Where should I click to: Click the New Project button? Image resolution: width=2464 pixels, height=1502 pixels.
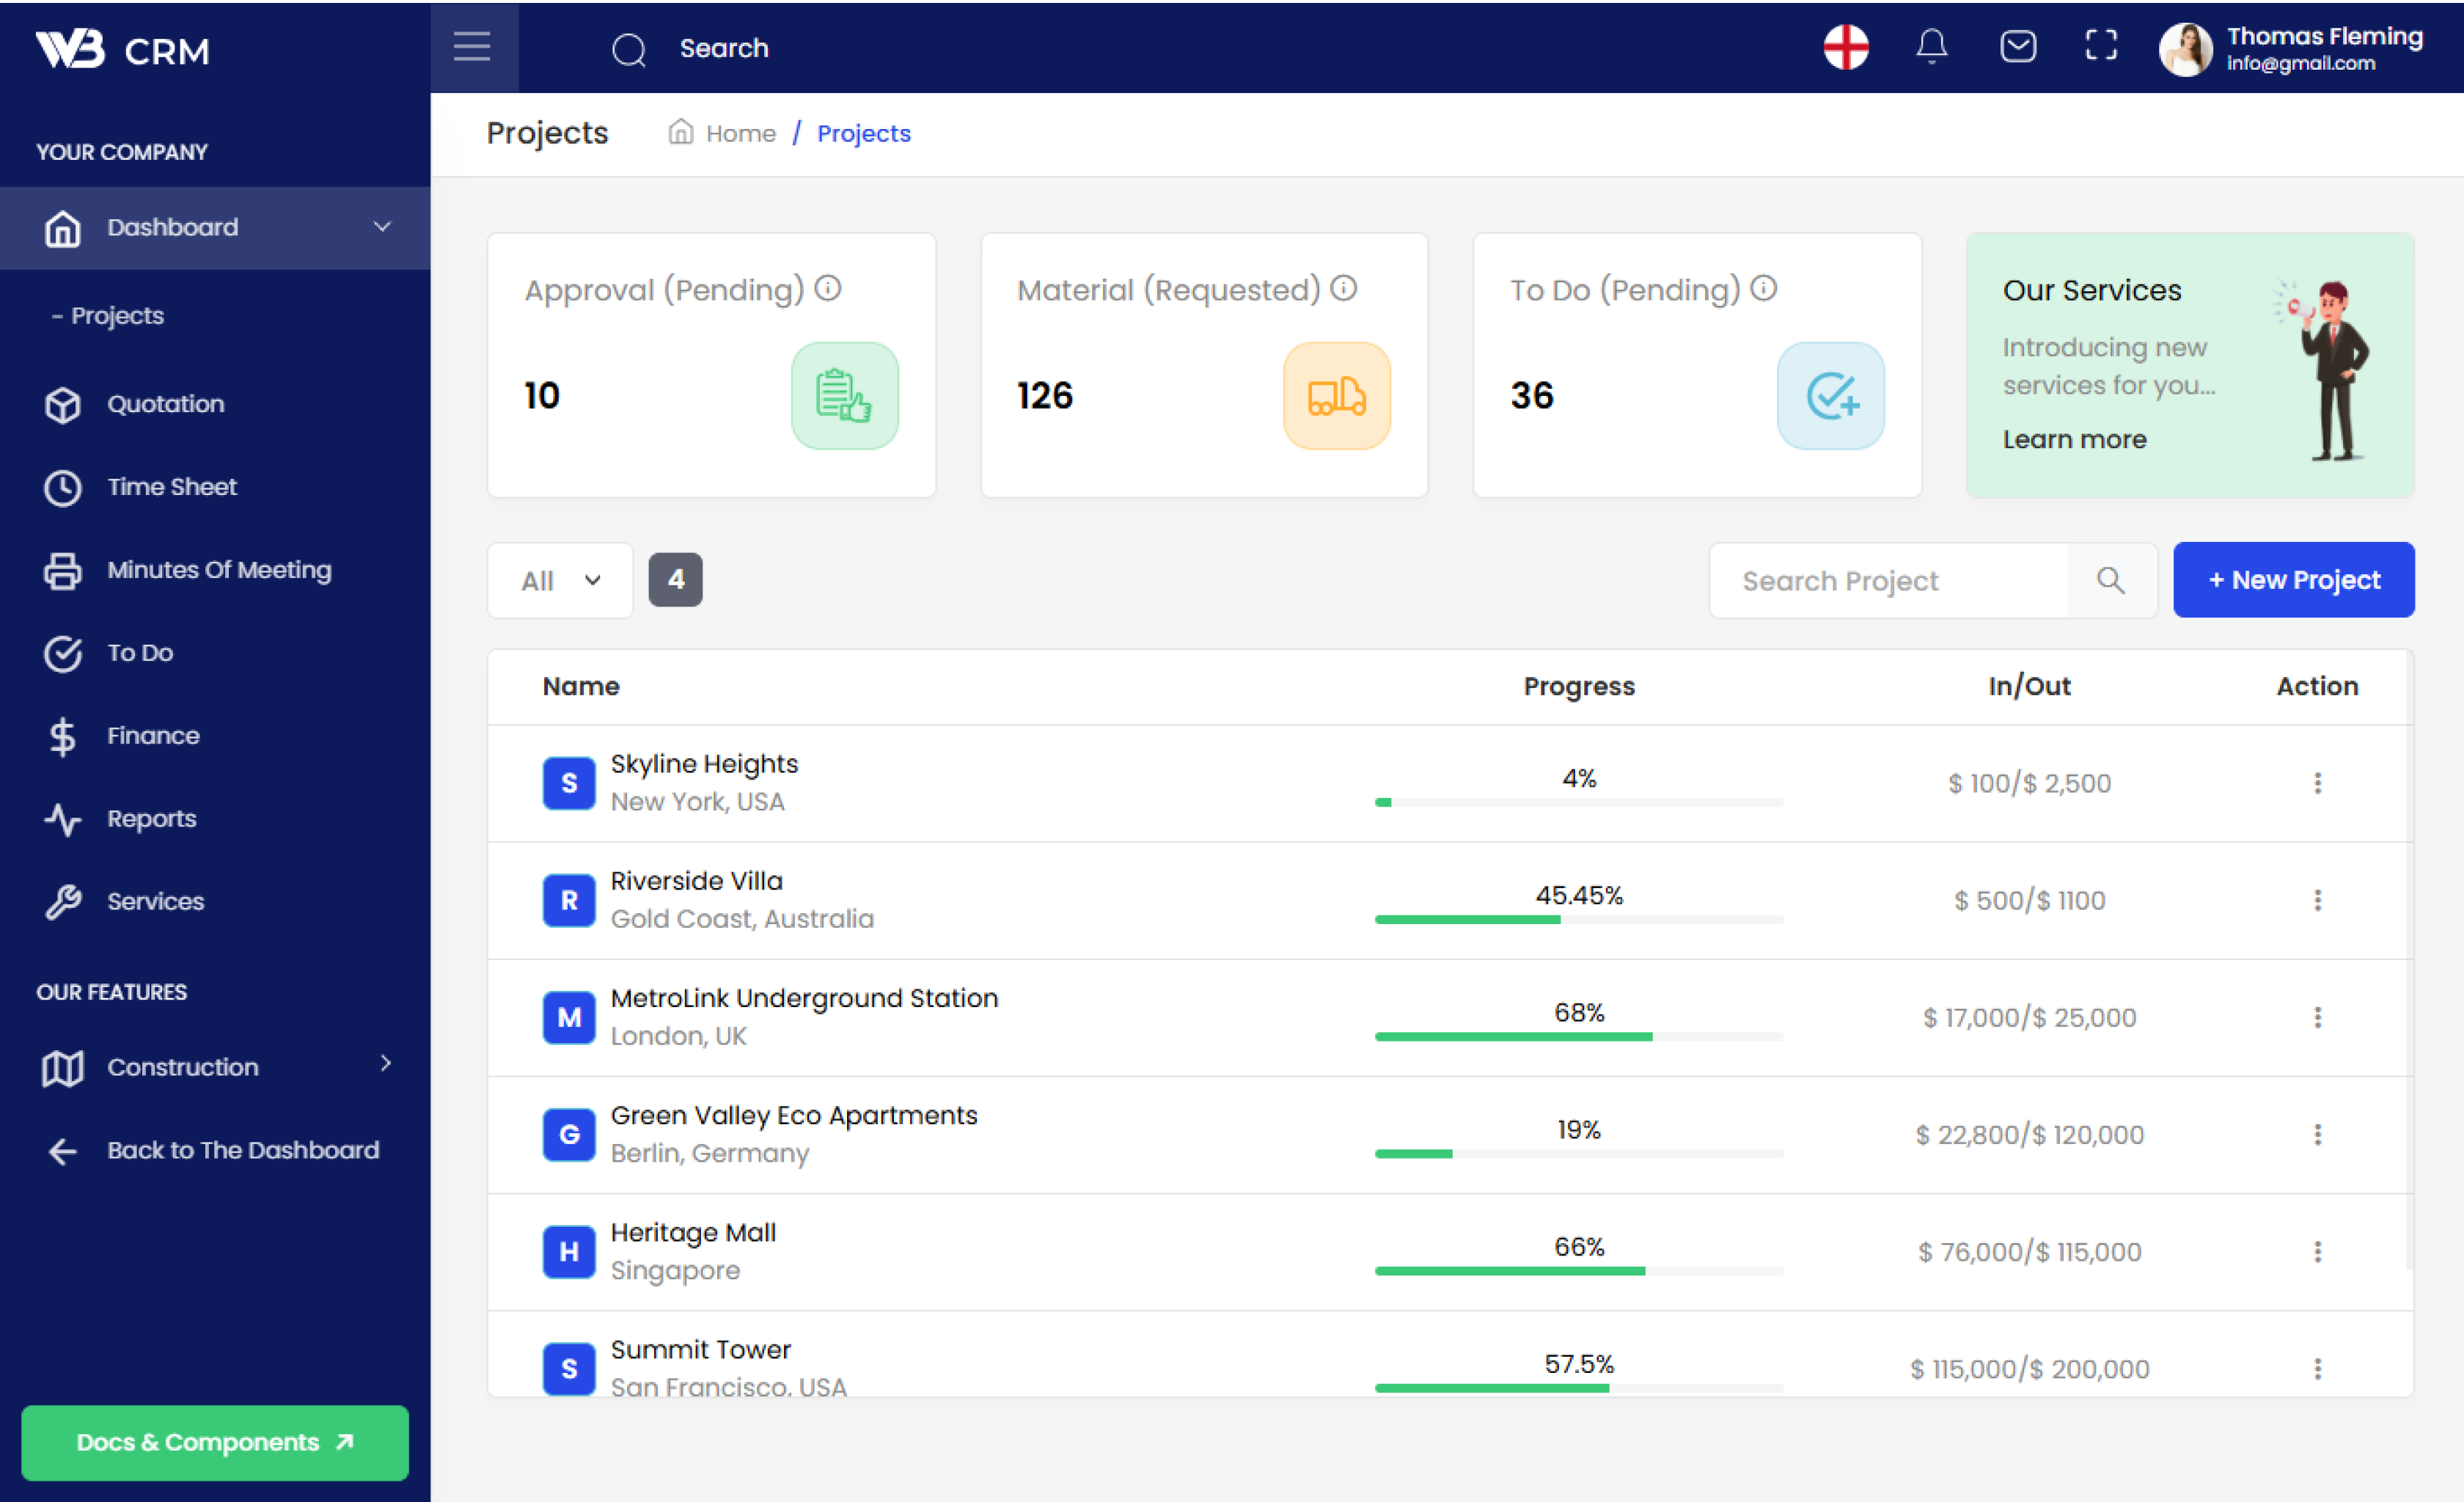[2293, 580]
